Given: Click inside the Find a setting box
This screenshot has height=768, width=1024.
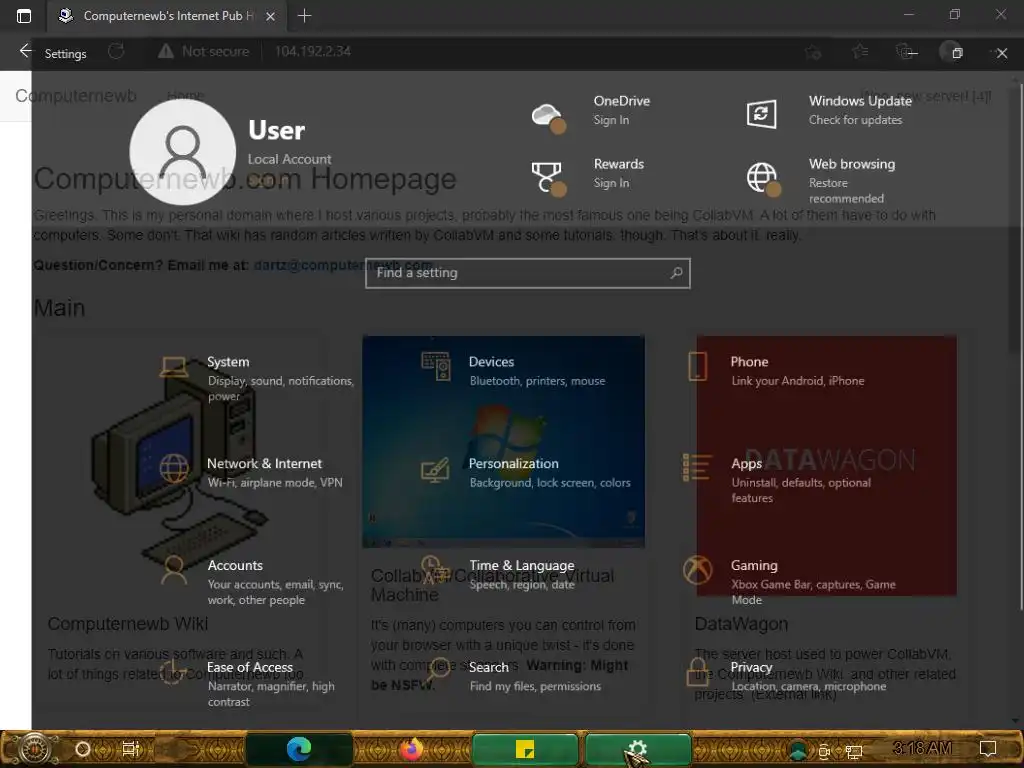Looking at the screenshot, I should [x=528, y=273].
